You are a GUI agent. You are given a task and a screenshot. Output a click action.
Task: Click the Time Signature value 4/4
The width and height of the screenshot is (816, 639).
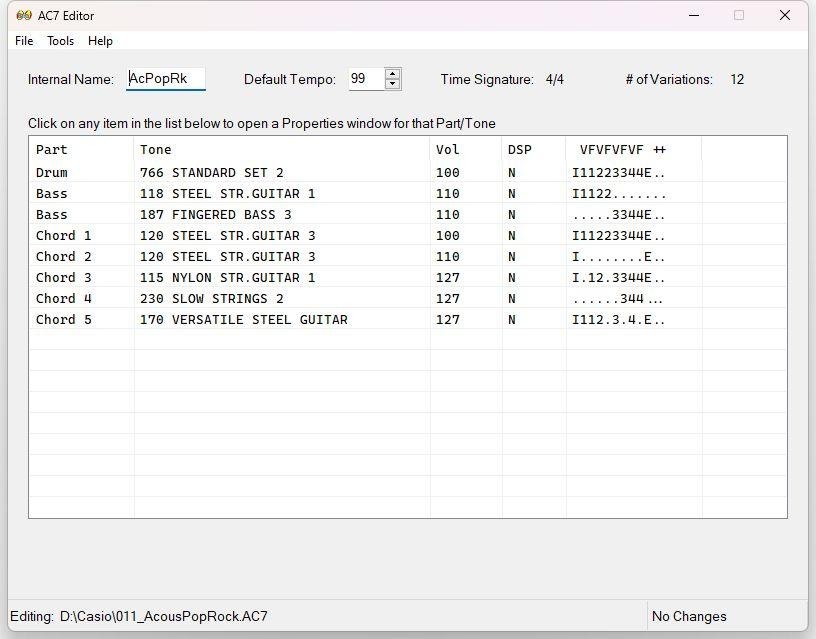555,79
